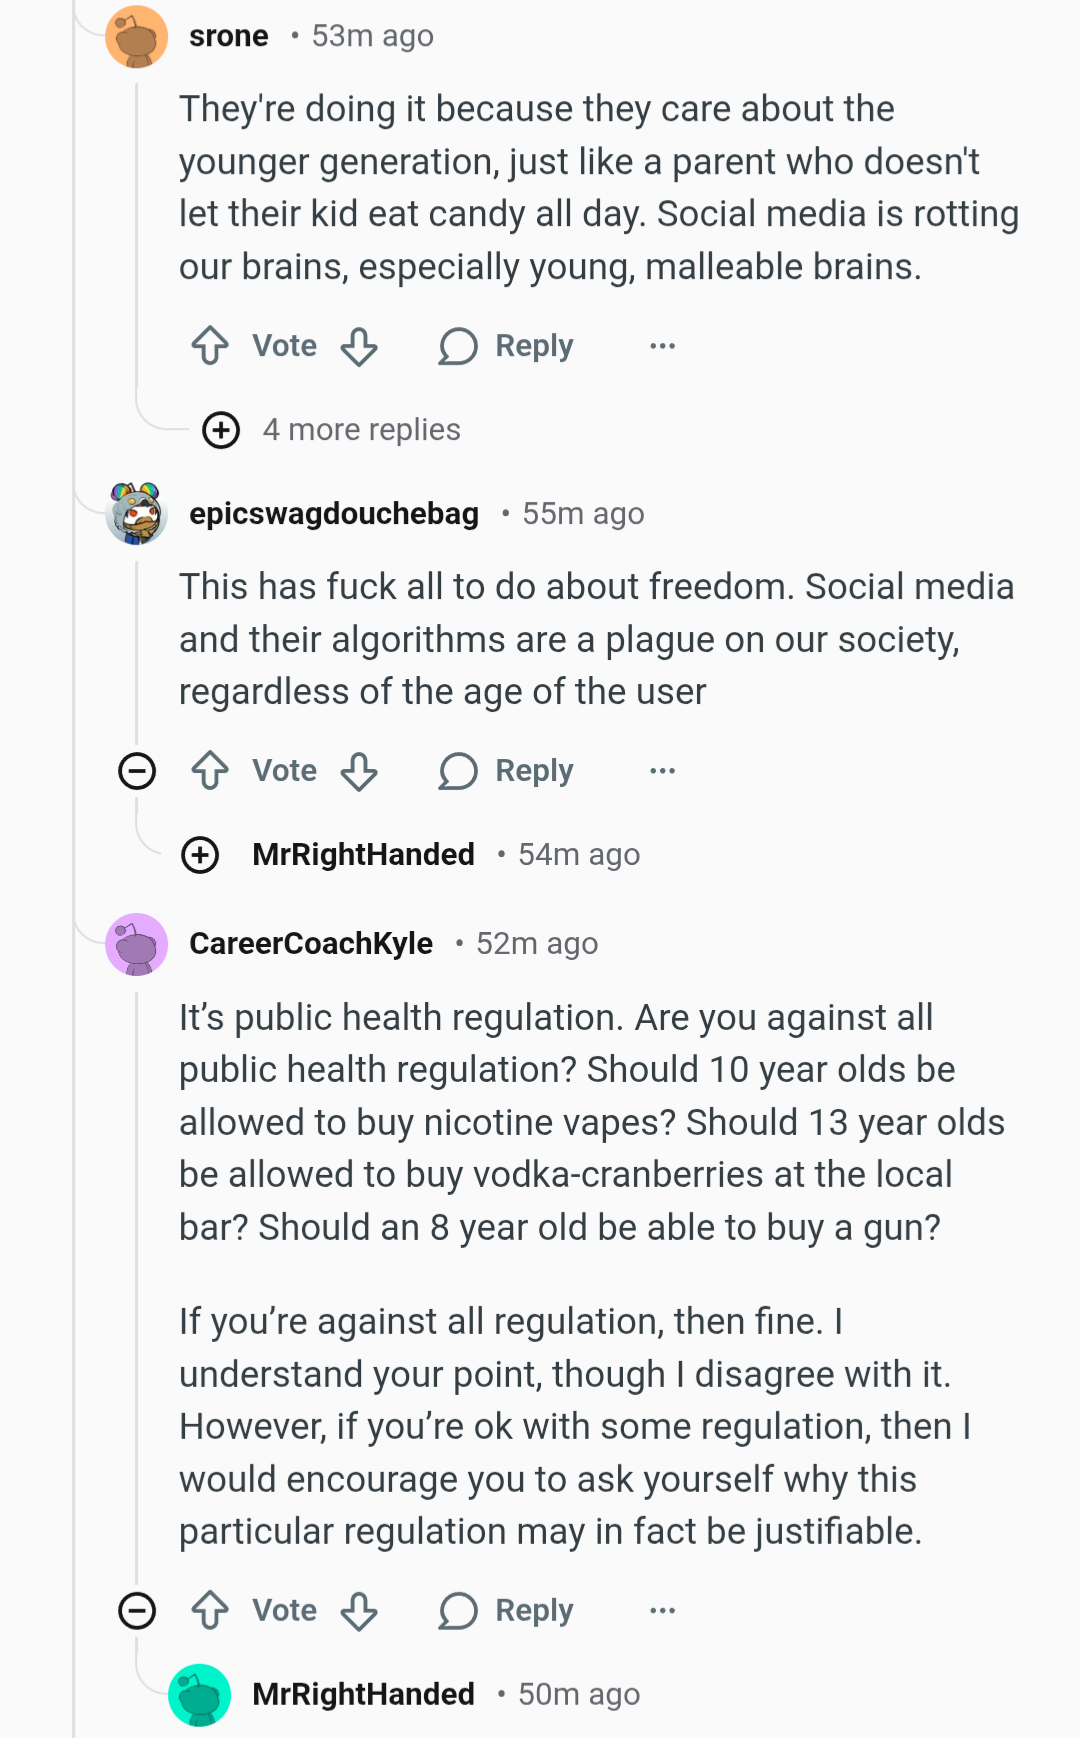The width and height of the screenshot is (1080, 1738).
Task: Upvote CareerCoachKyle's comment
Action: [210, 1611]
